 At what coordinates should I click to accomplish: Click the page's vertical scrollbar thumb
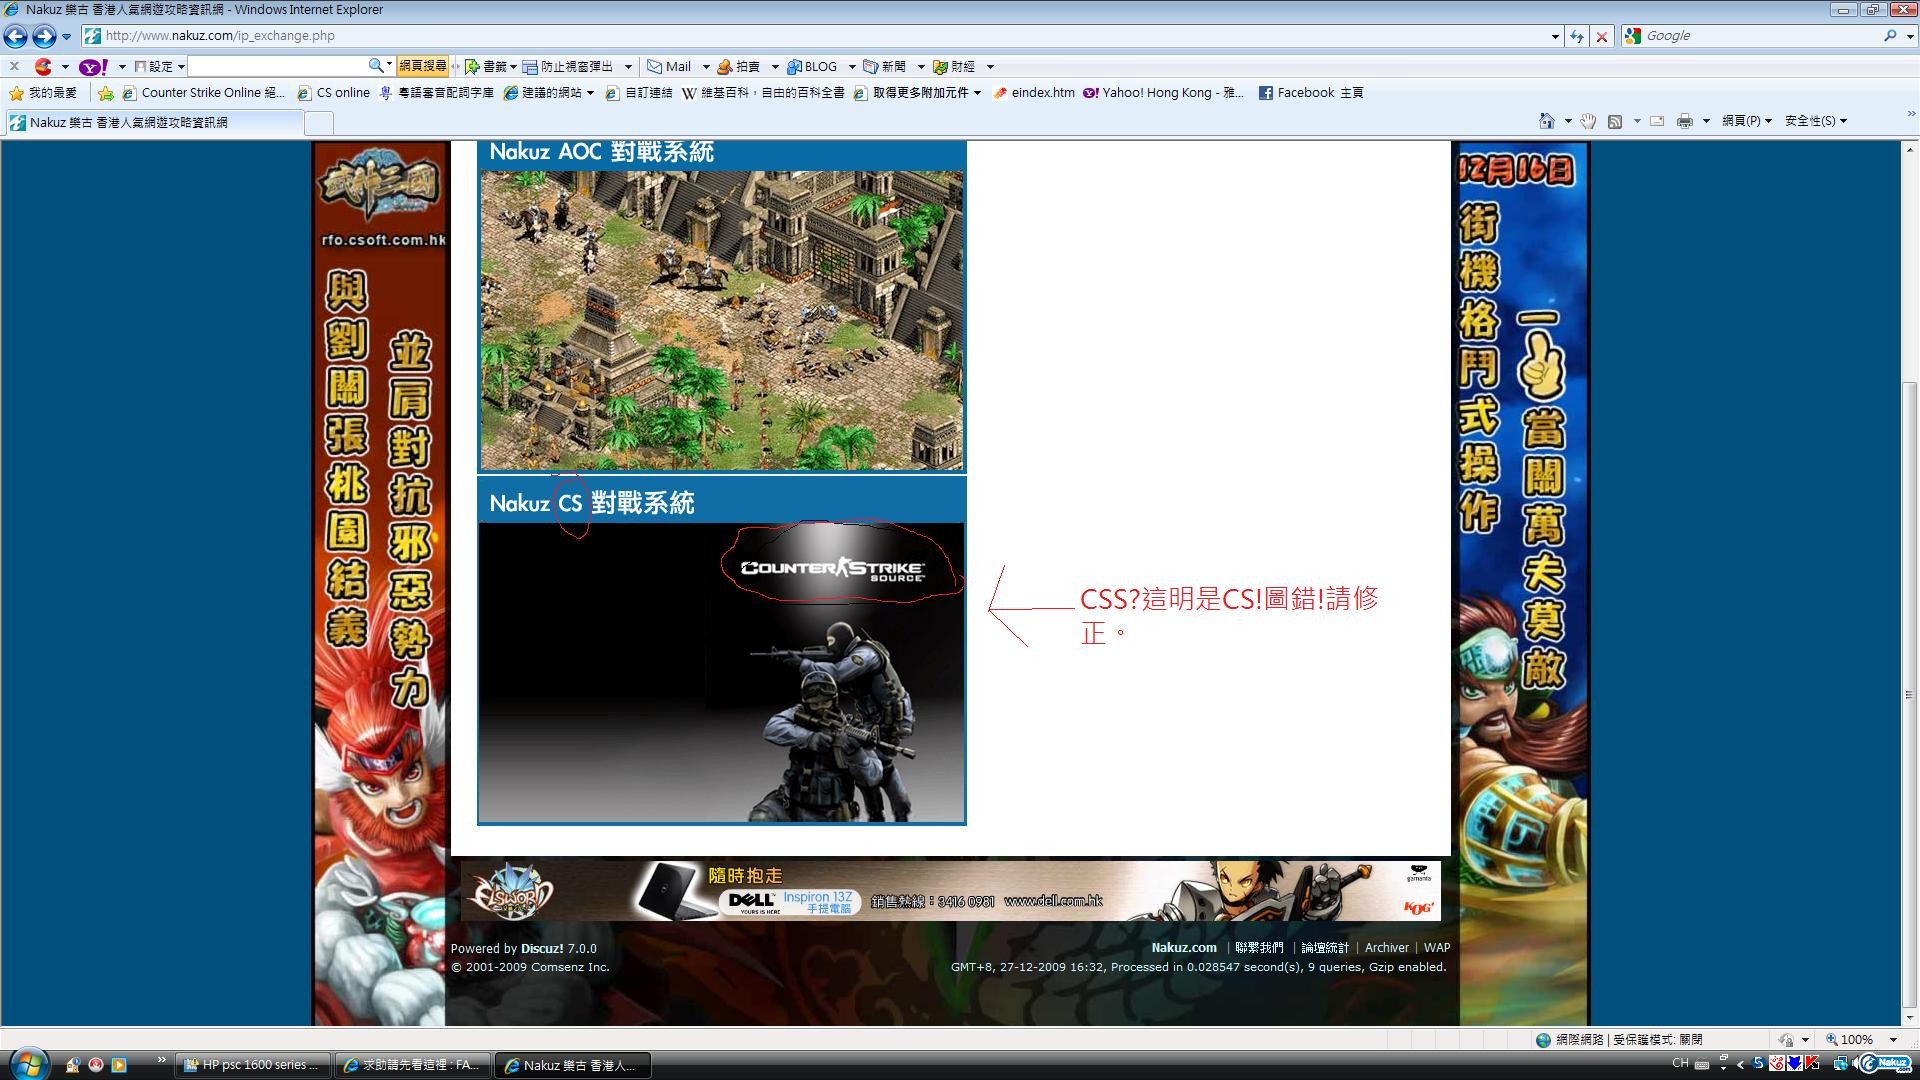pos(1910,695)
